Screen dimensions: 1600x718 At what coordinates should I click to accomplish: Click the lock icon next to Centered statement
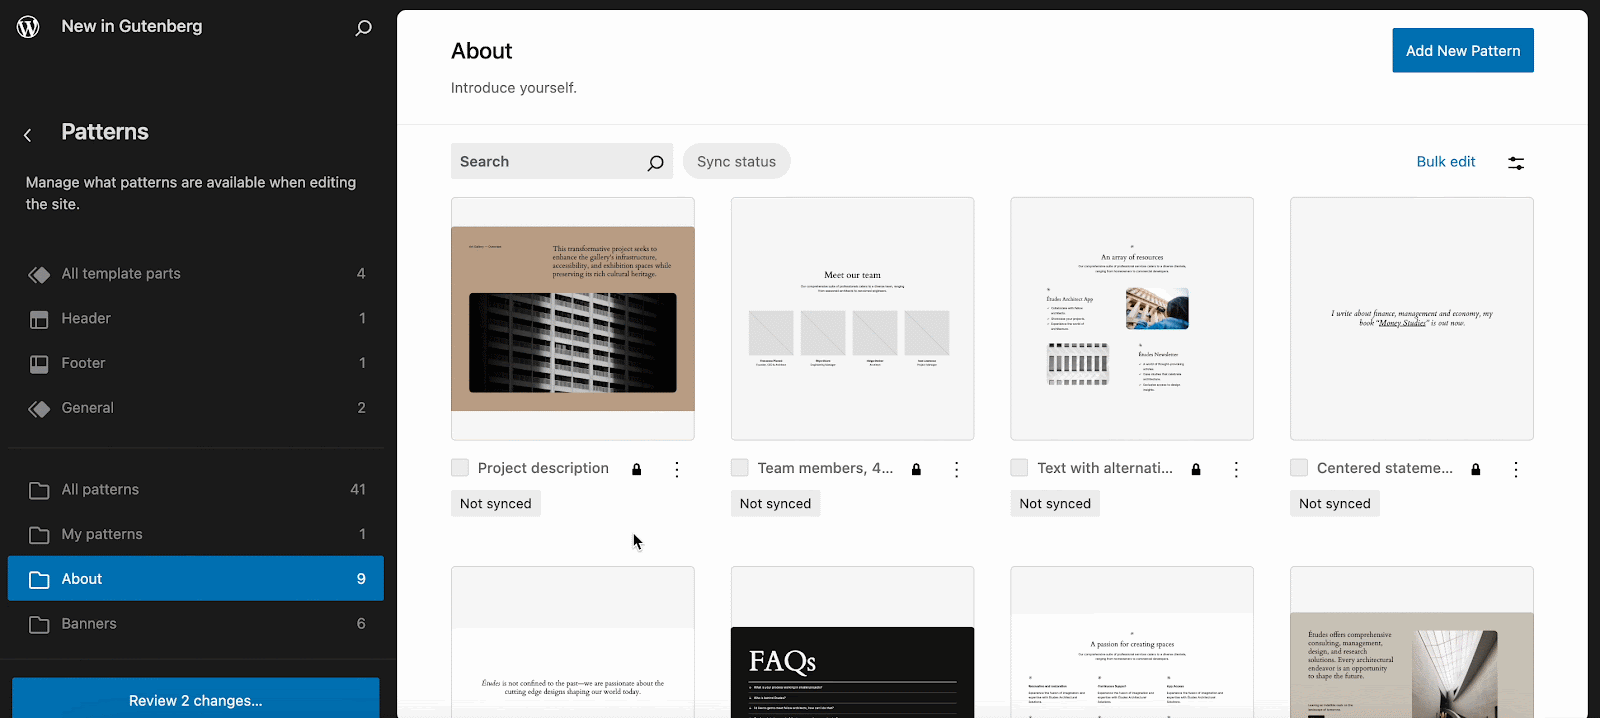[1476, 469]
